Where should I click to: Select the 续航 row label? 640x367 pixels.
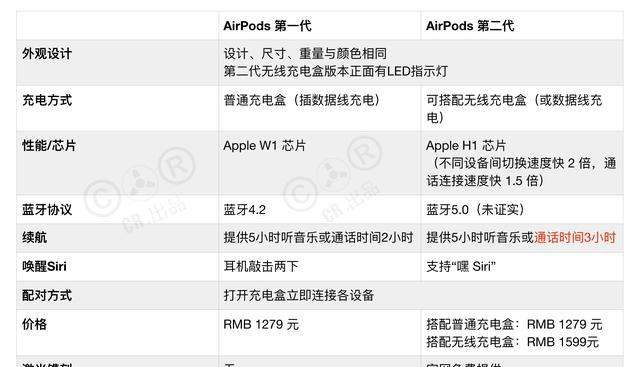(35, 237)
